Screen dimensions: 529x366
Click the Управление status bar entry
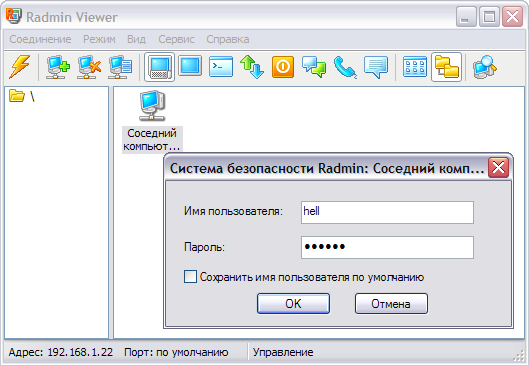(x=283, y=352)
